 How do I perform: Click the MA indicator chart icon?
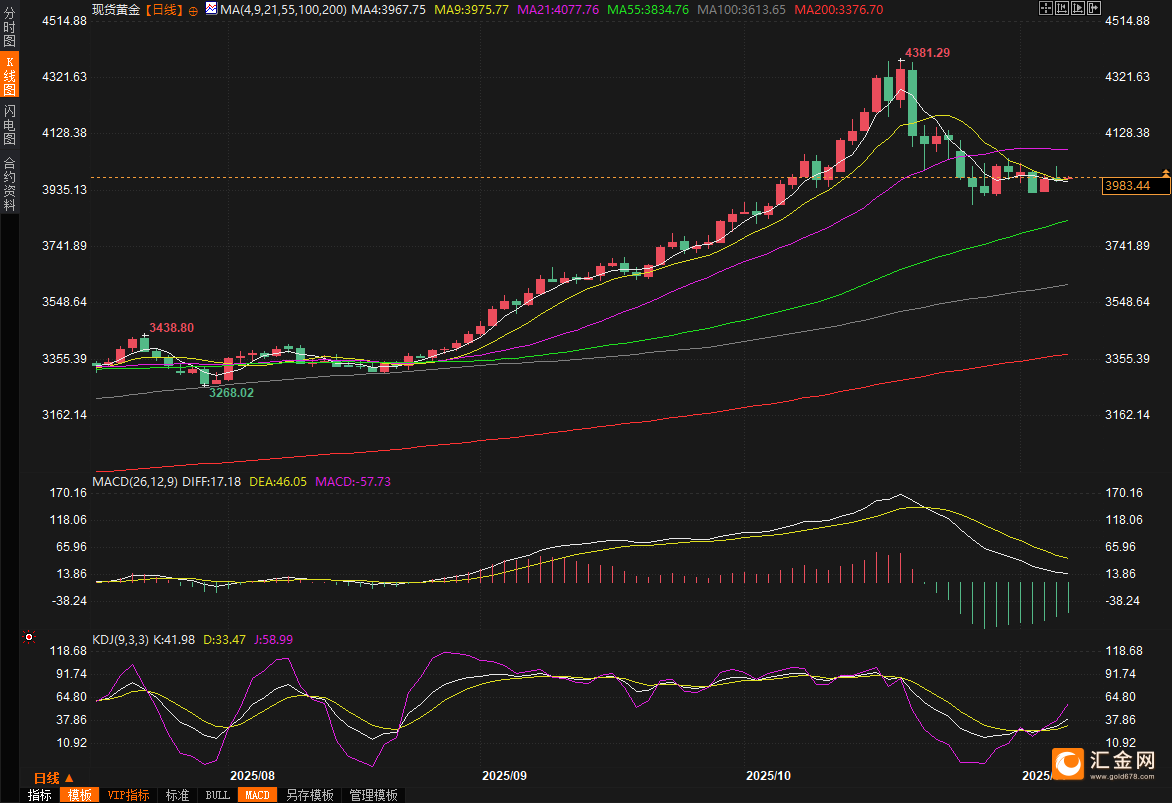pyautogui.click(x=210, y=9)
